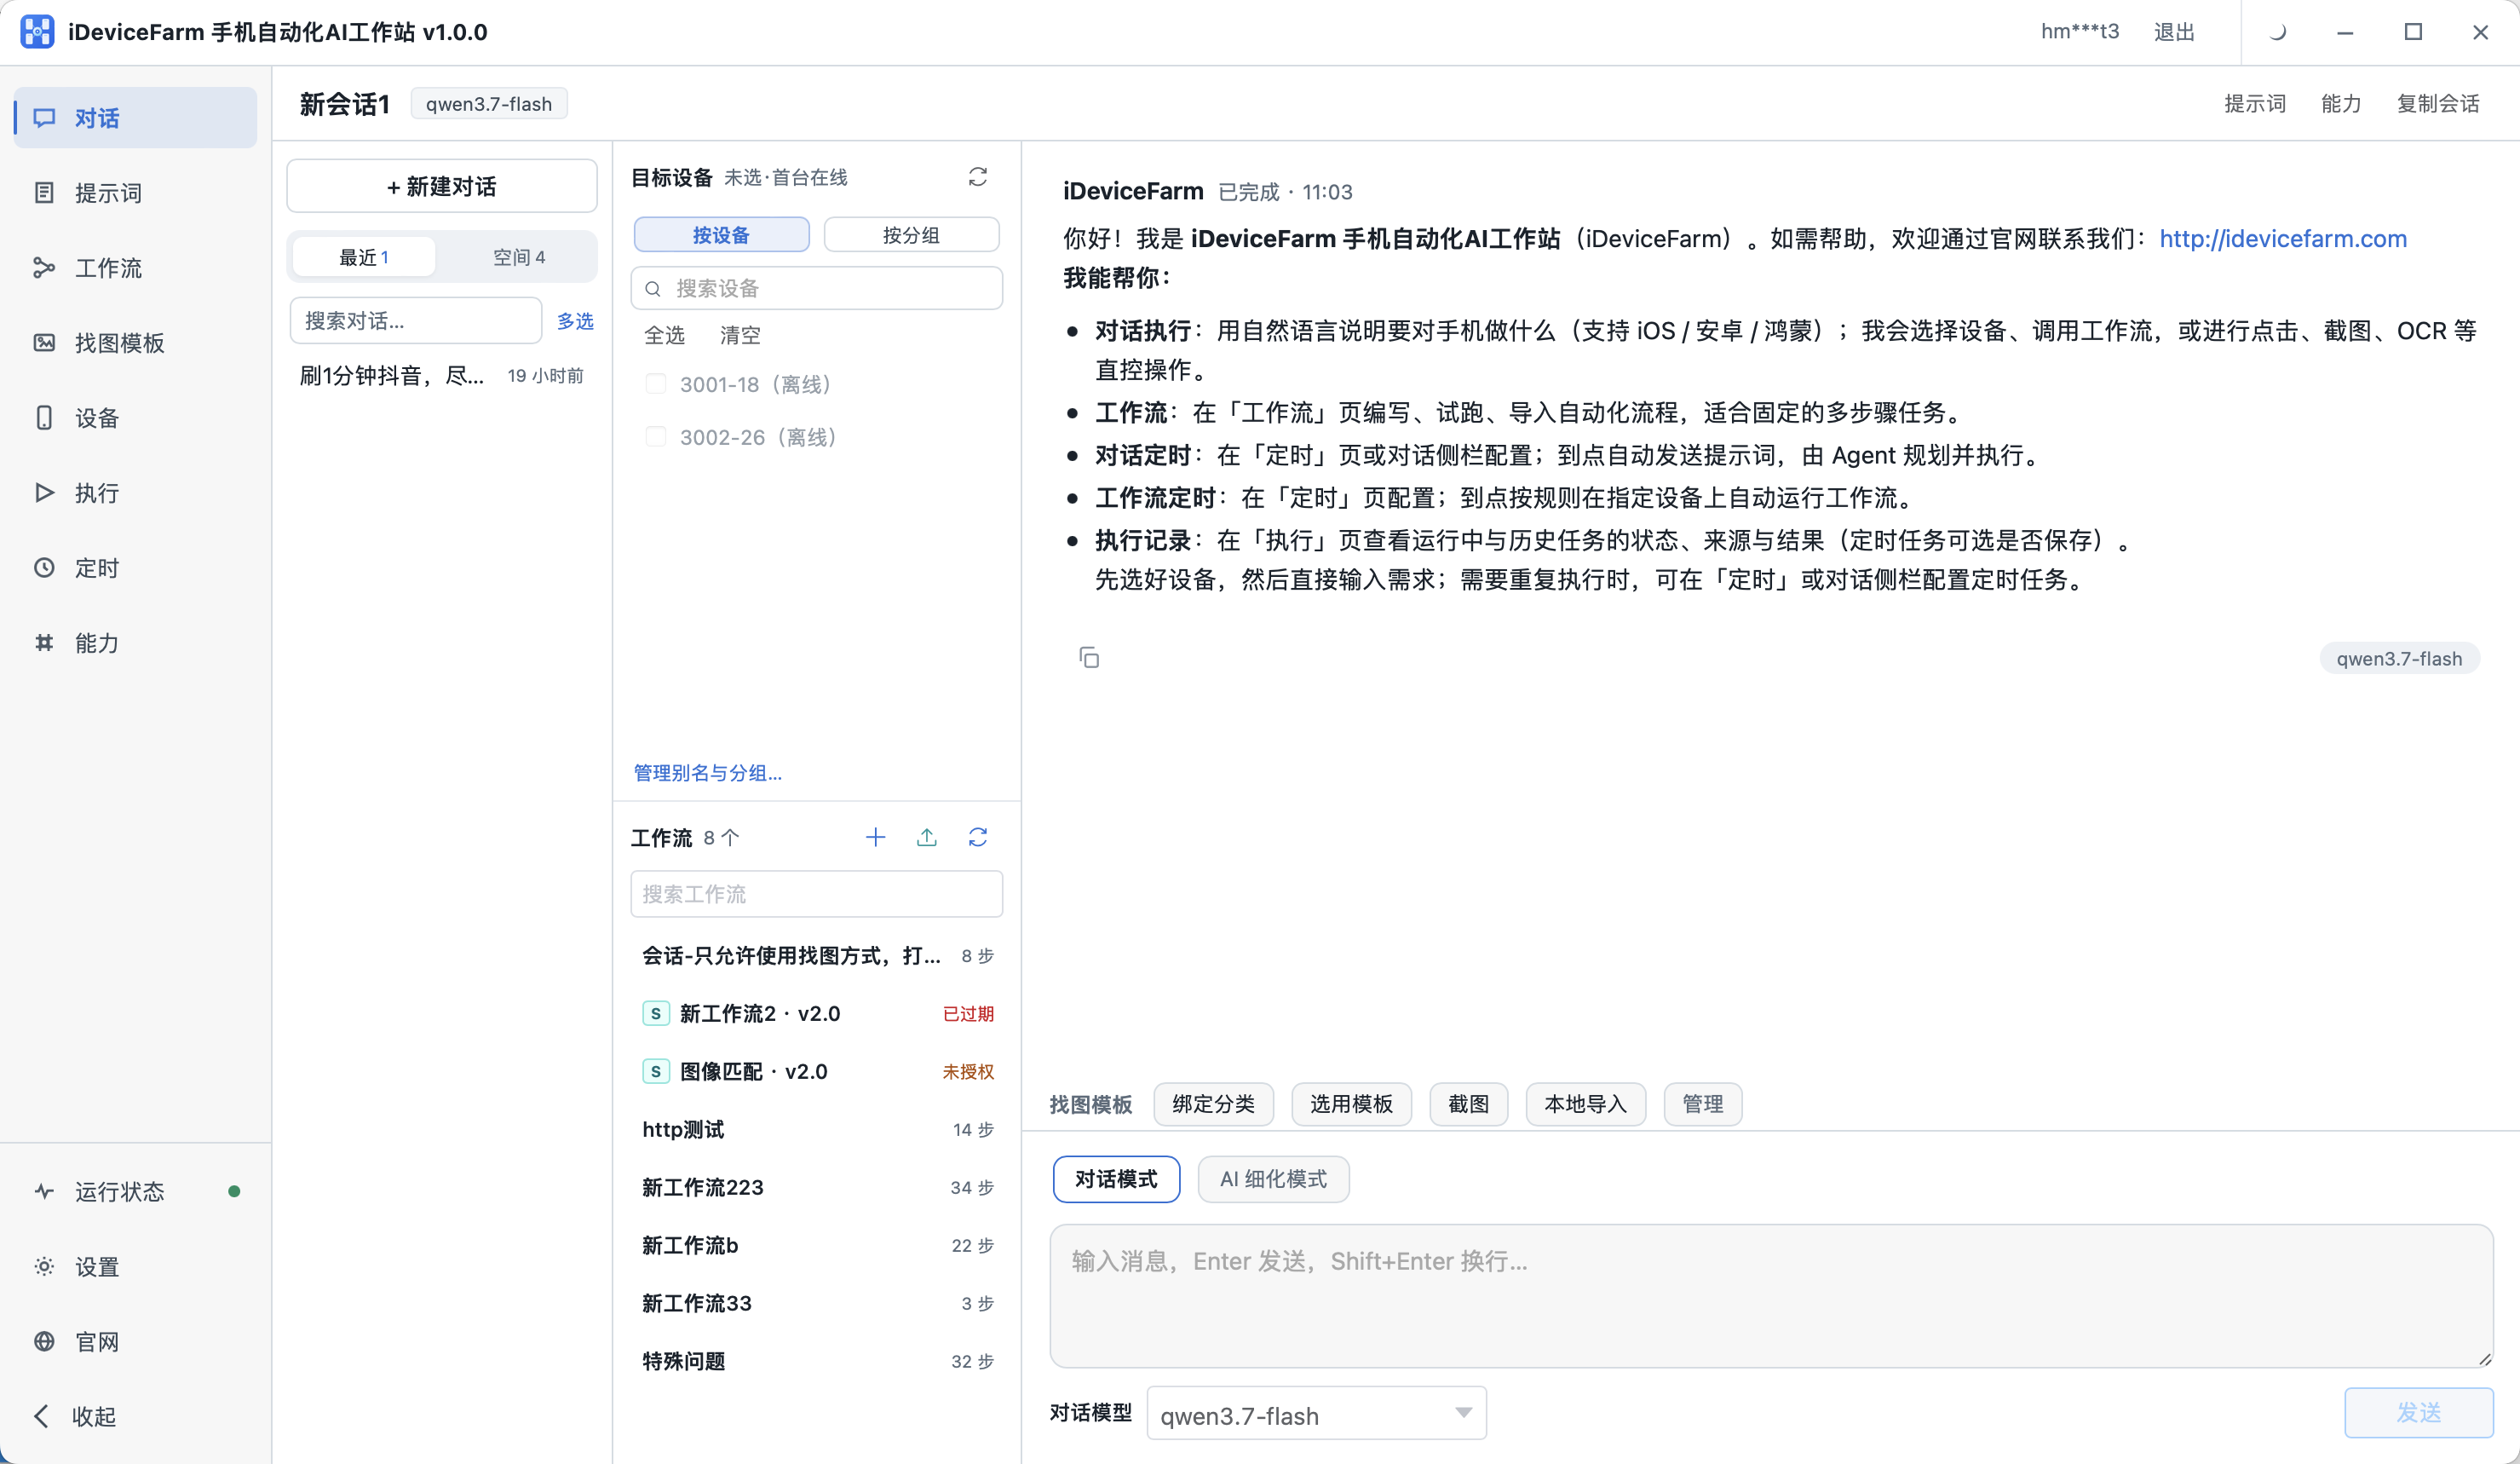This screenshot has height=1464, width=2520.
Task: Open the idevicefarm.com hyperlink
Action: point(2282,238)
